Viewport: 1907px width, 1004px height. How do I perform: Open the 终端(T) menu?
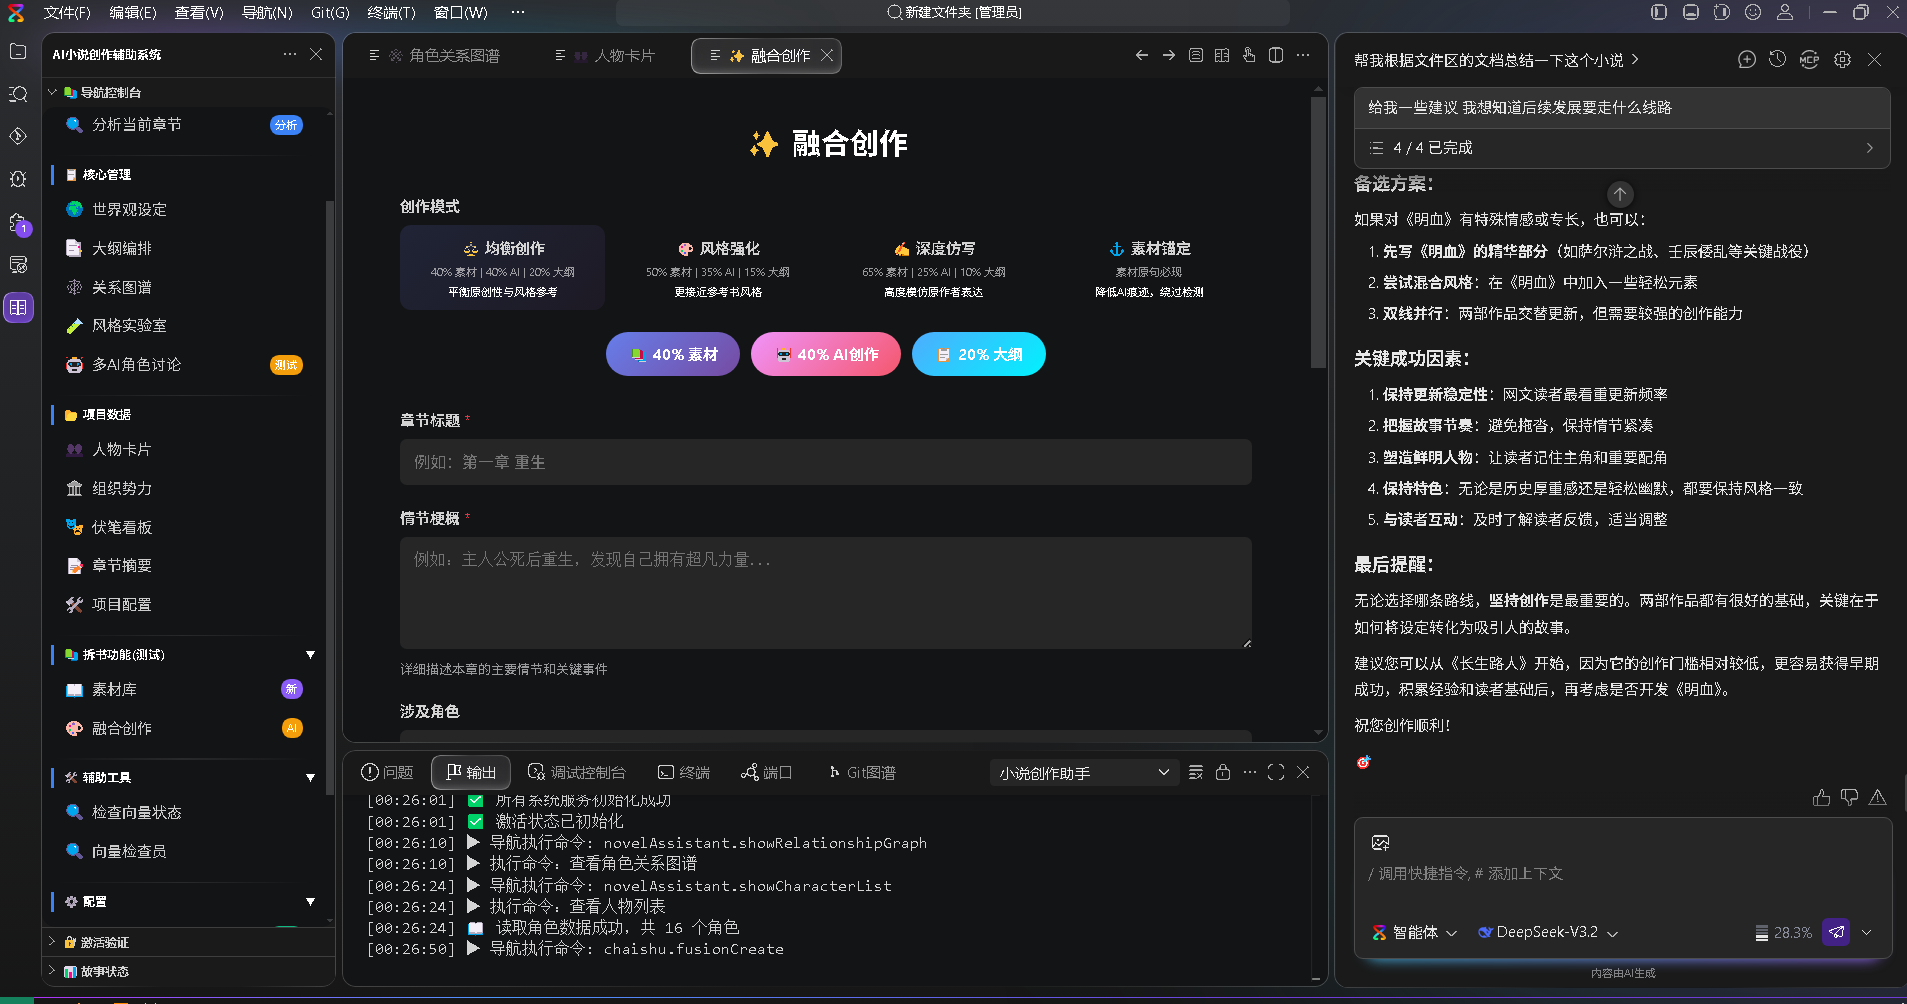click(391, 12)
